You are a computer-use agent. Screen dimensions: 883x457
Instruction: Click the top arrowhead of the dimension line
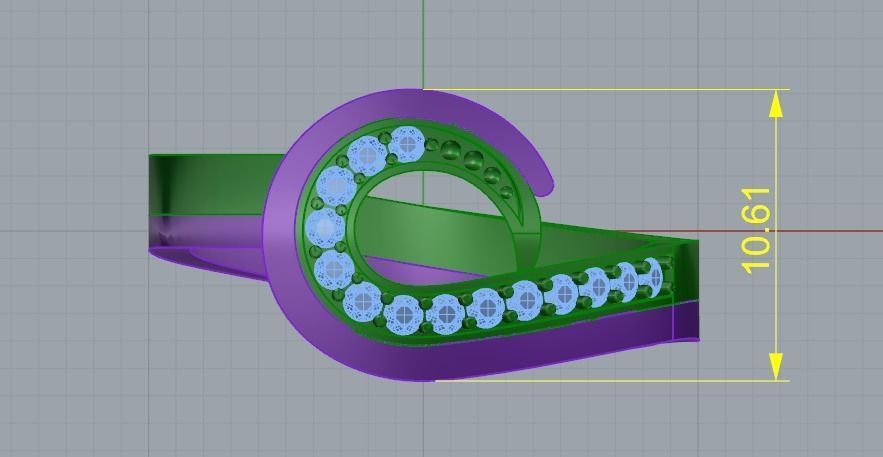pos(776,104)
